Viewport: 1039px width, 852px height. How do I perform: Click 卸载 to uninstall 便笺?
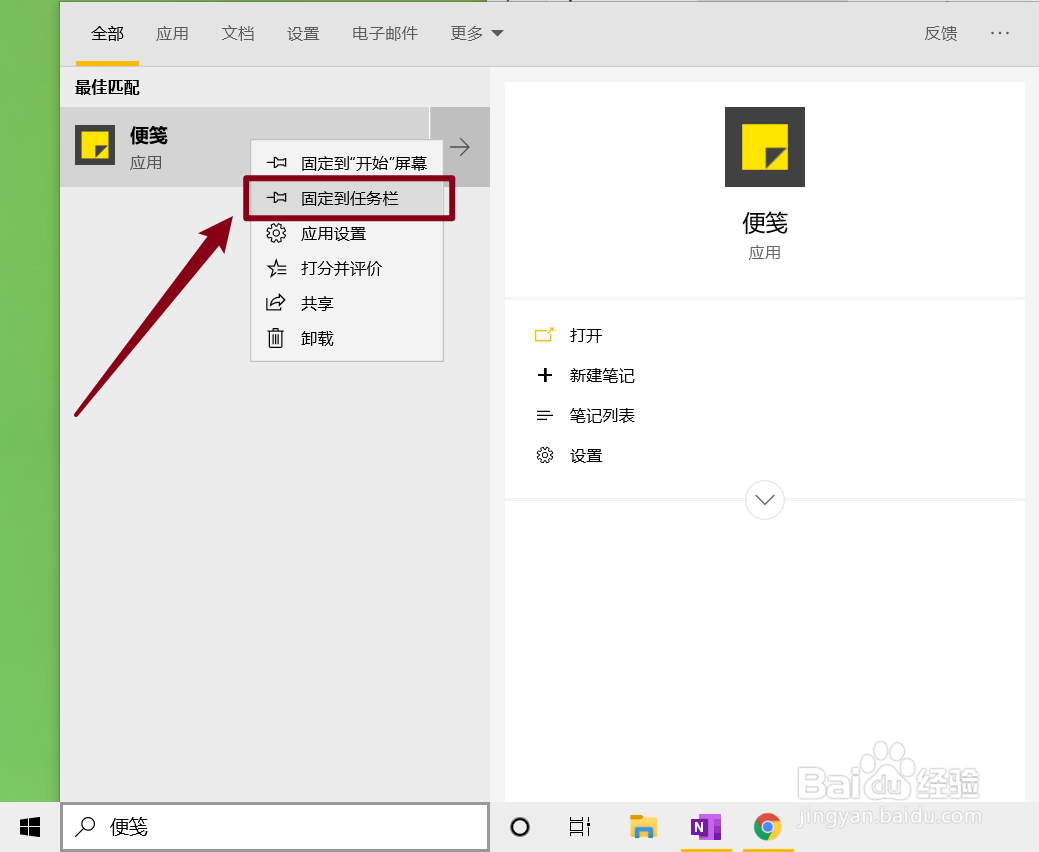(316, 338)
